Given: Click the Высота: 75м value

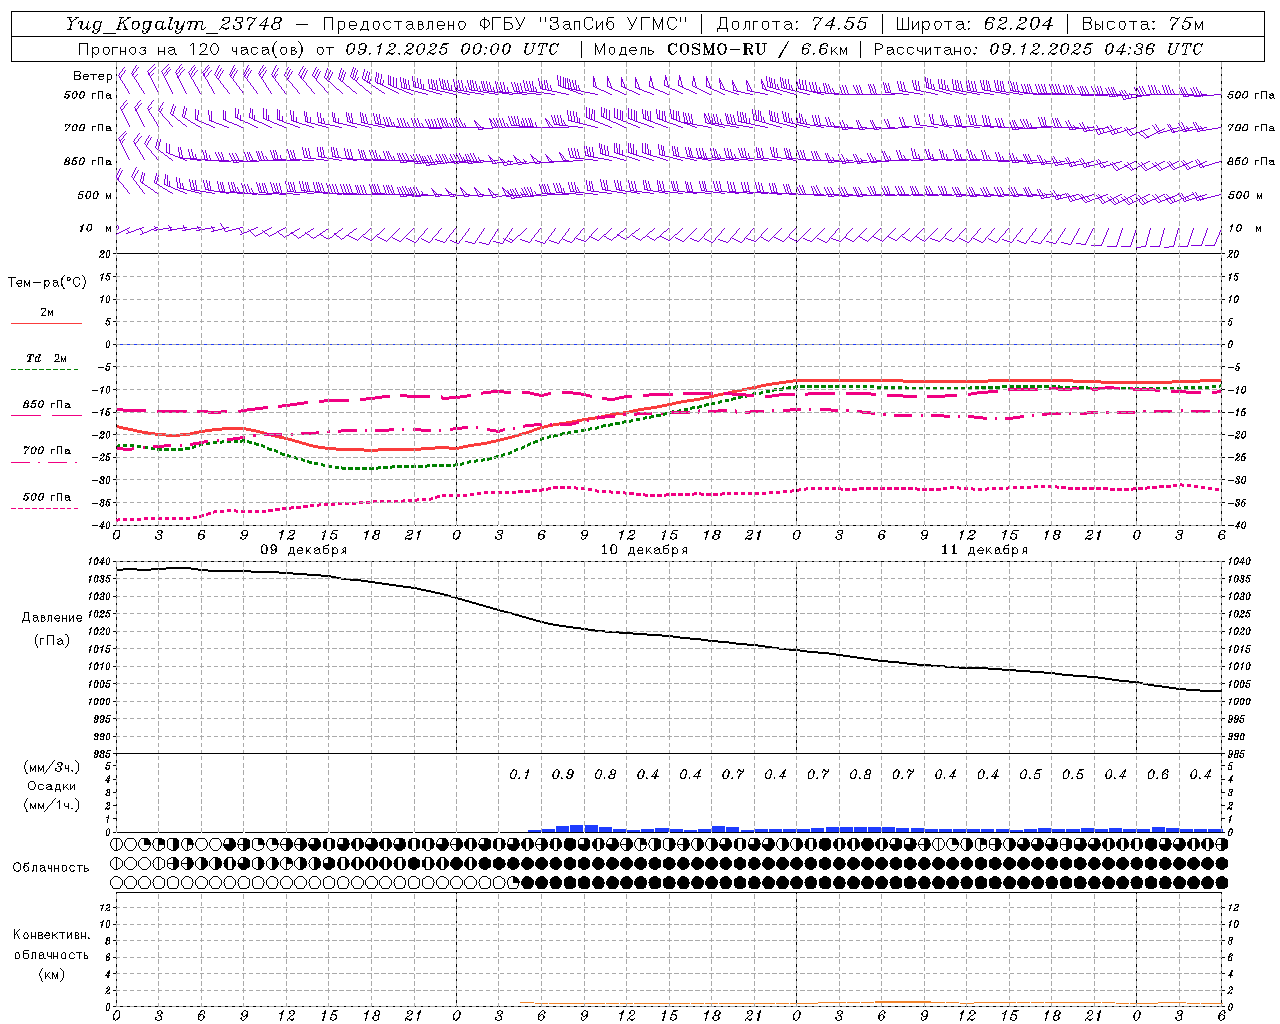Looking at the screenshot, I should 1142,23.
